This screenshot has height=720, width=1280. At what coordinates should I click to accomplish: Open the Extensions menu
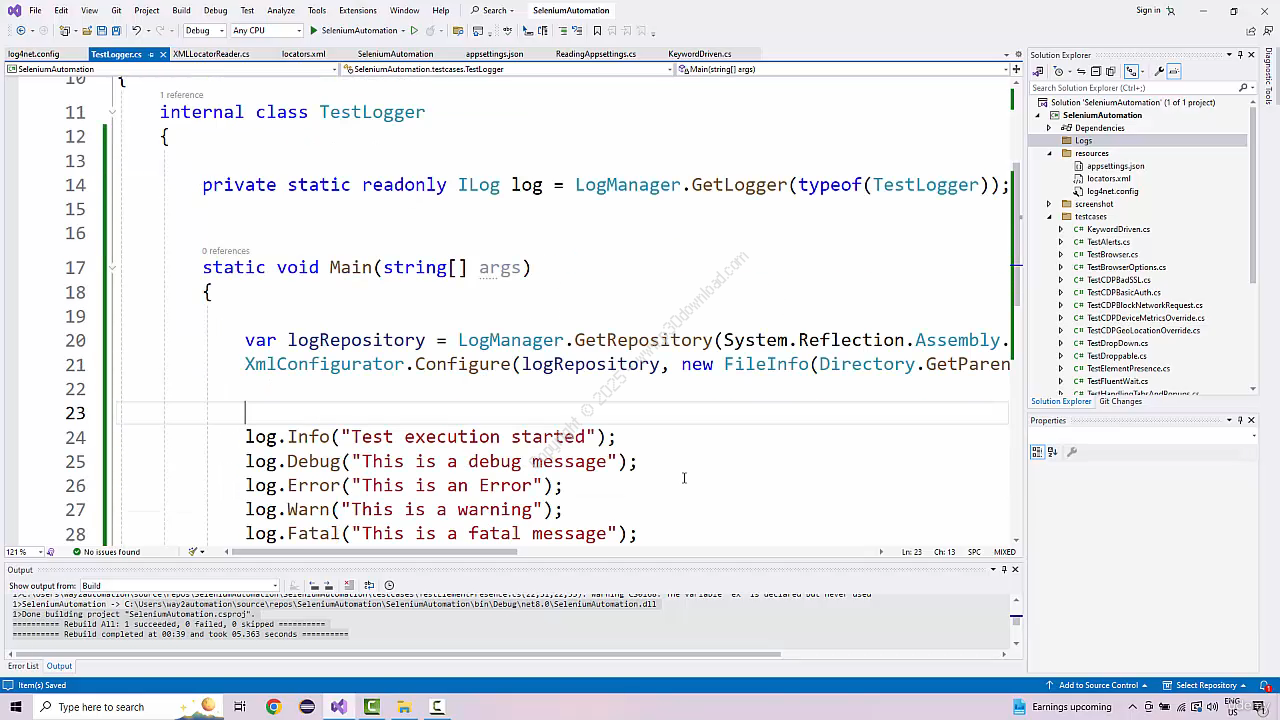coord(357,10)
